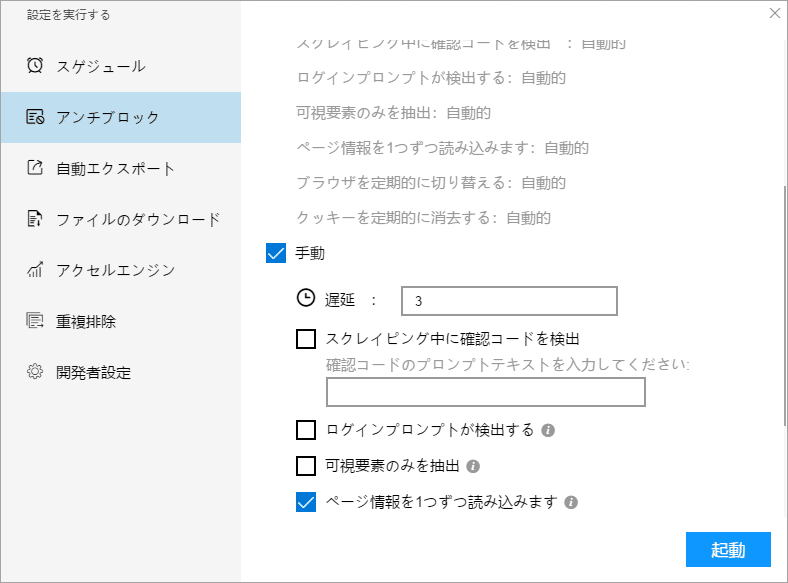Click info icon beside ページ情報を1つずつ読み込みます

coord(571,502)
